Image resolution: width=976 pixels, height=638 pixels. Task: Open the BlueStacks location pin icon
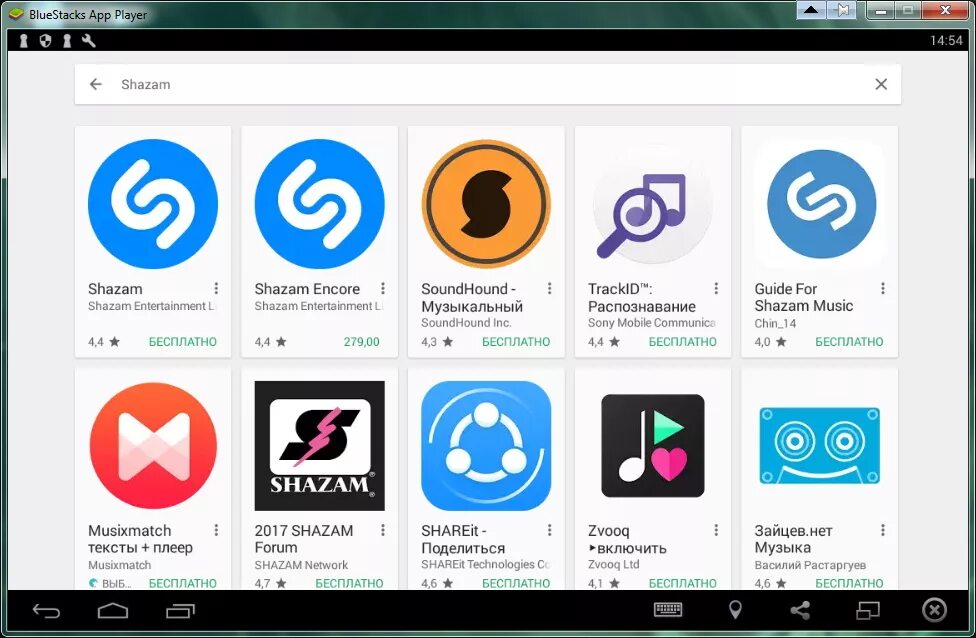(735, 610)
